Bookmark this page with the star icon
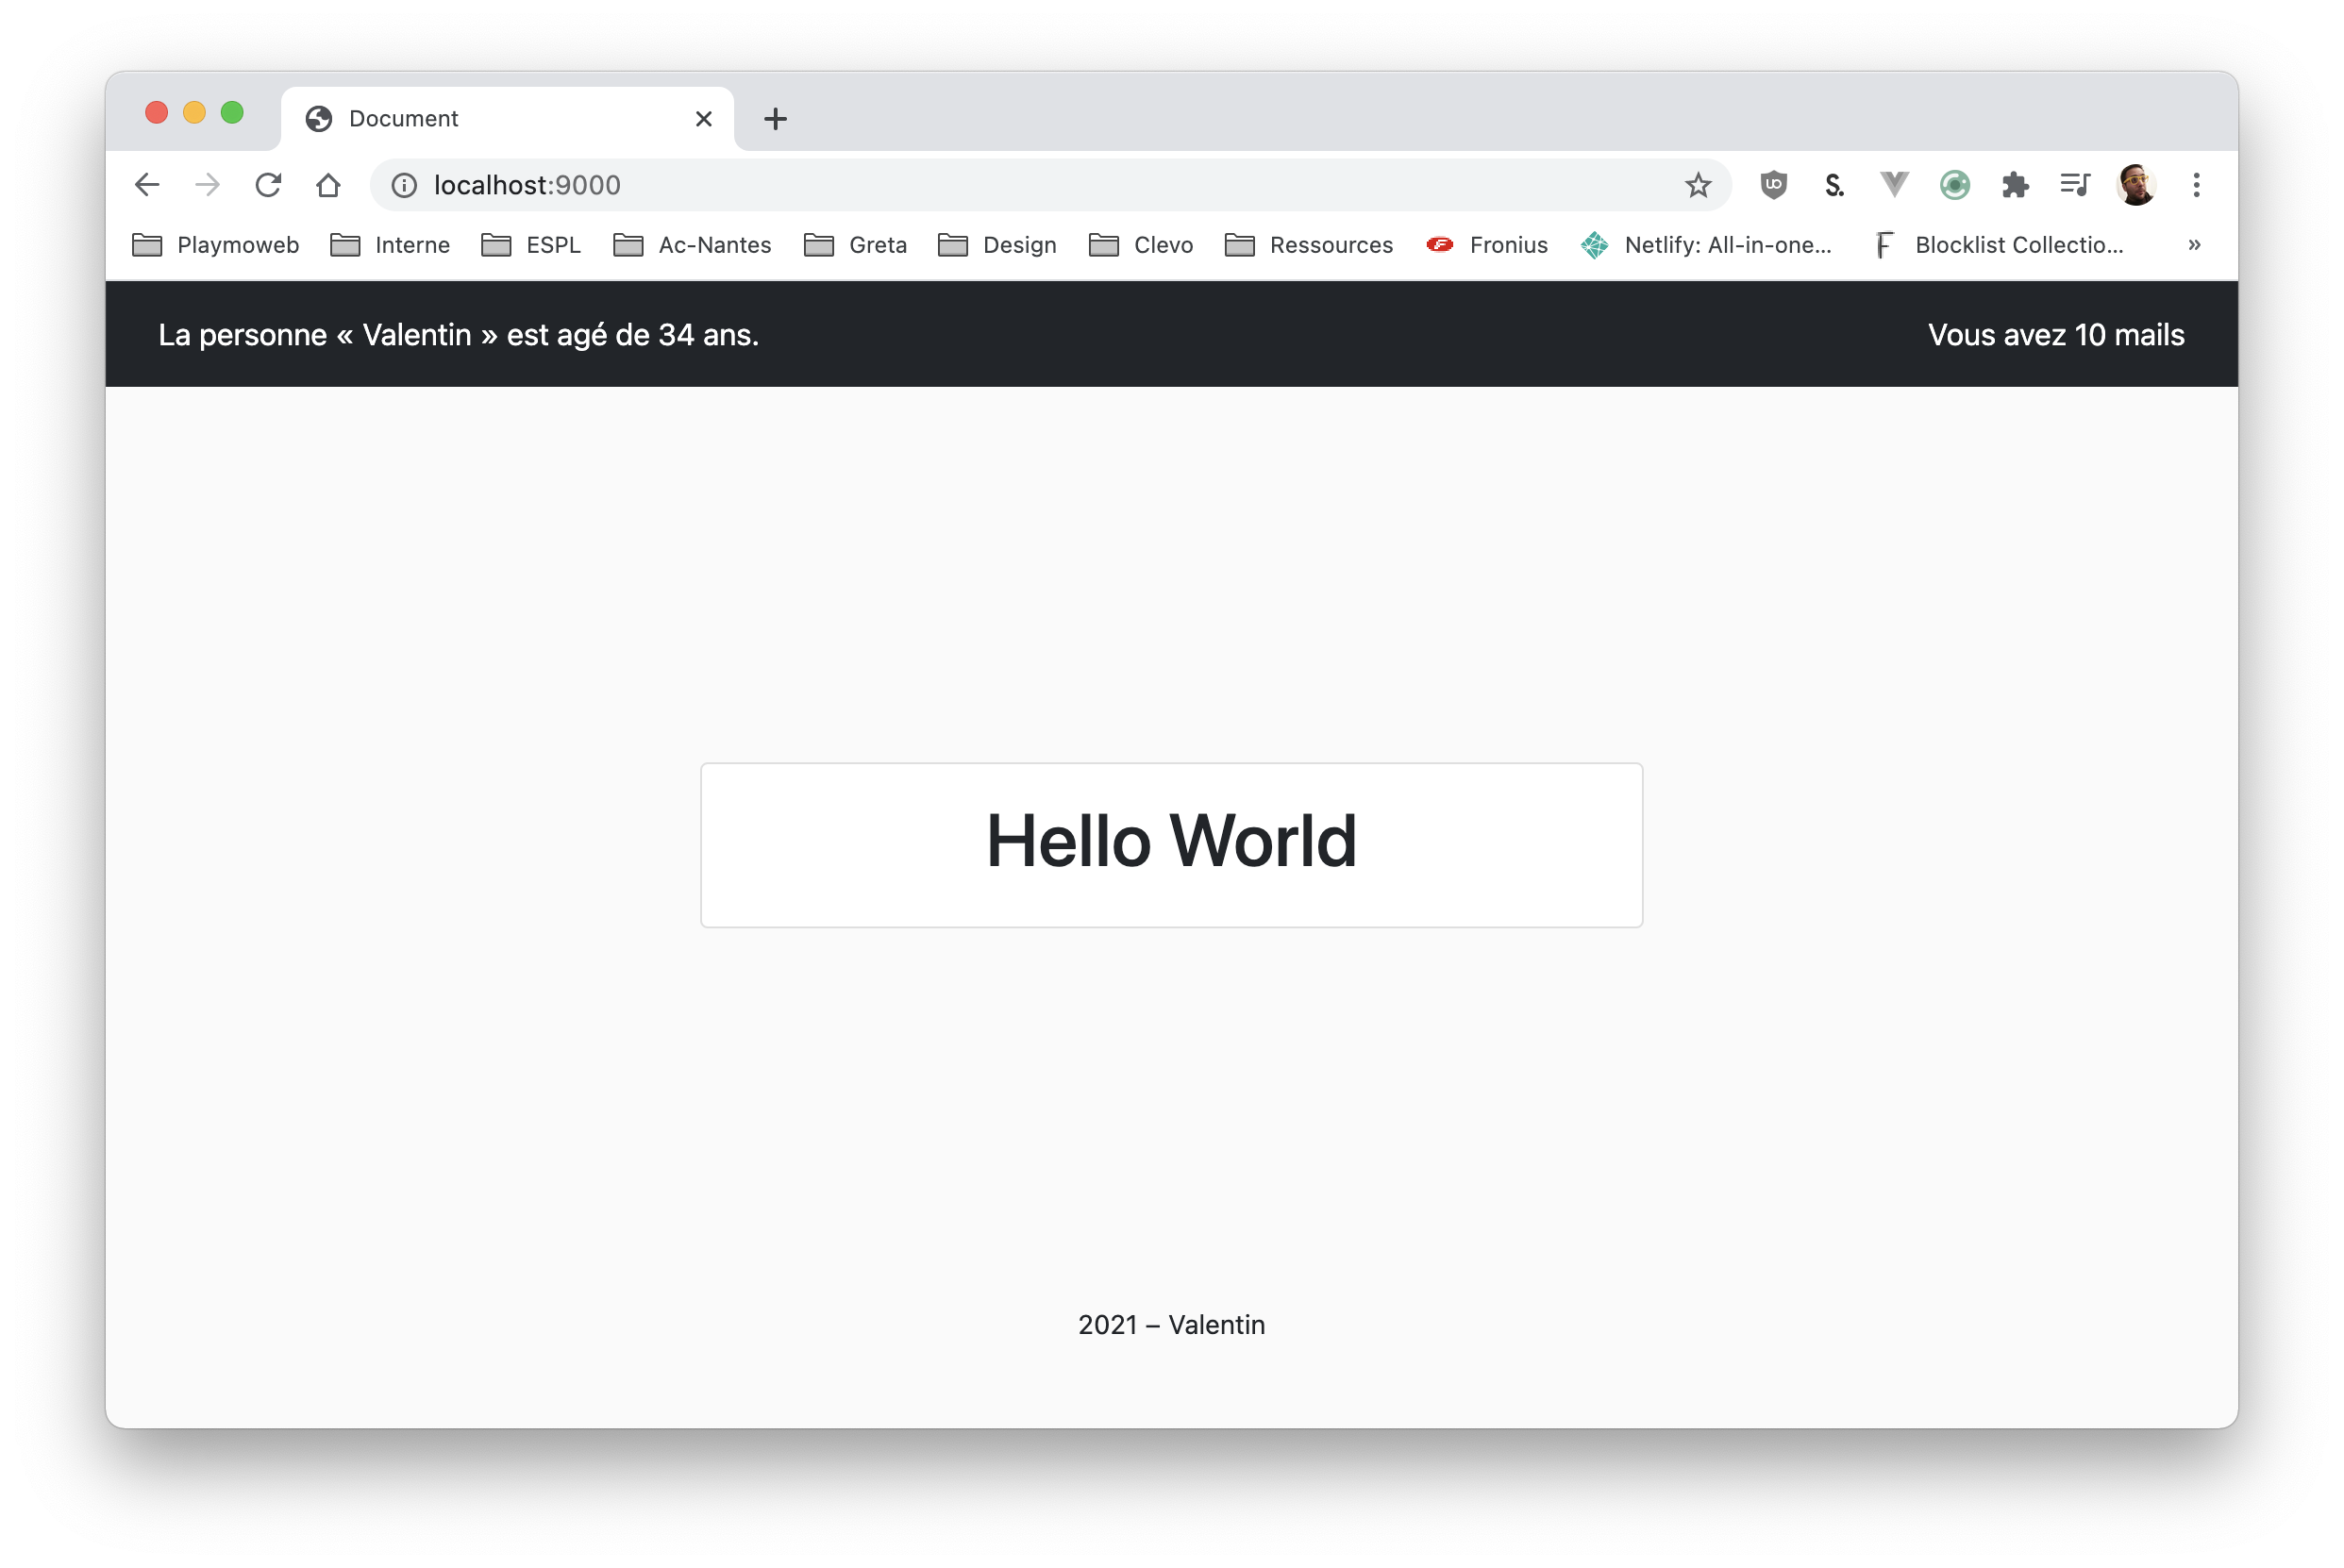2344x1568 pixels. (x=1697, y=185)
